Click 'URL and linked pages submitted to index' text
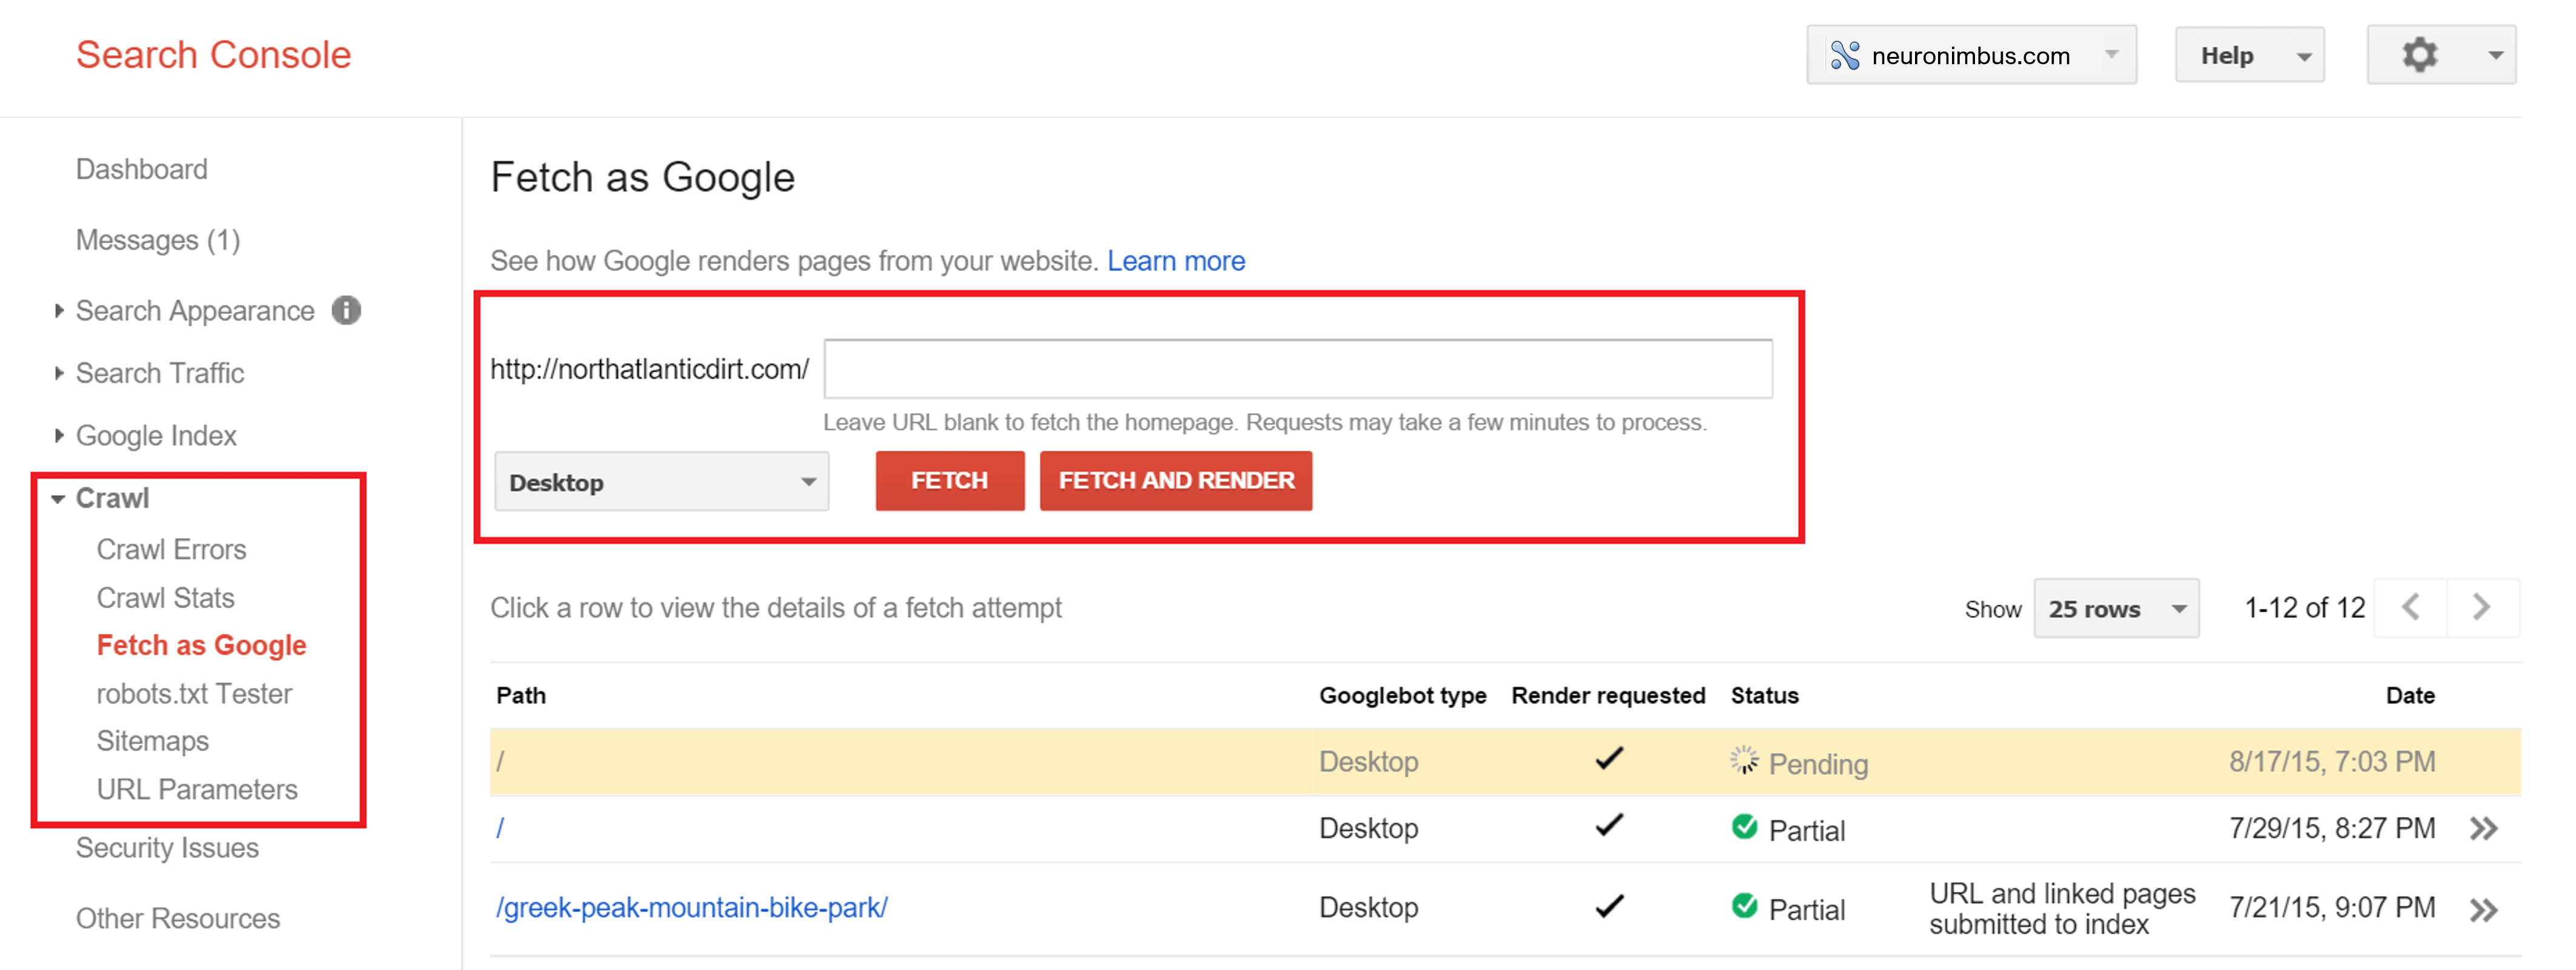This screenshot has width=2576, height=970. [x=2062, y=908]
